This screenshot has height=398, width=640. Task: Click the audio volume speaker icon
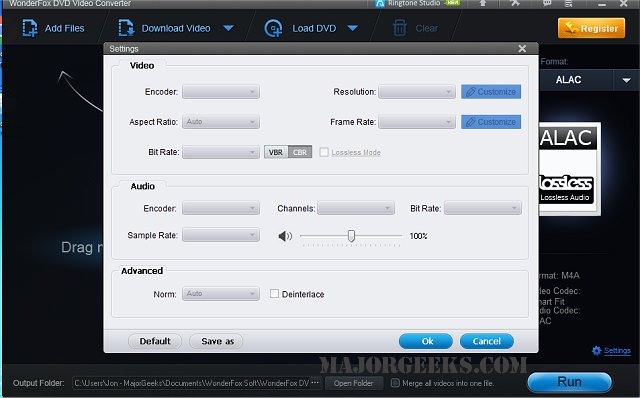pos(285,236)
